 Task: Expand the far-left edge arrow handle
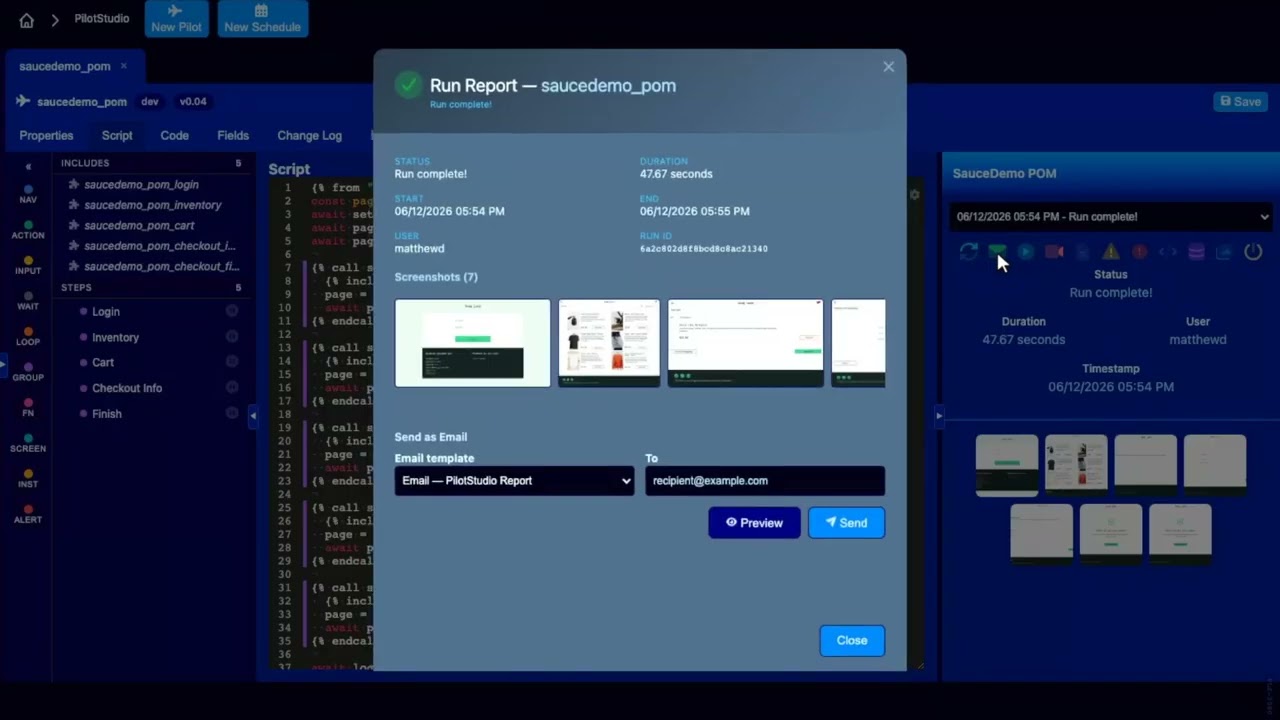click(3, 367)
